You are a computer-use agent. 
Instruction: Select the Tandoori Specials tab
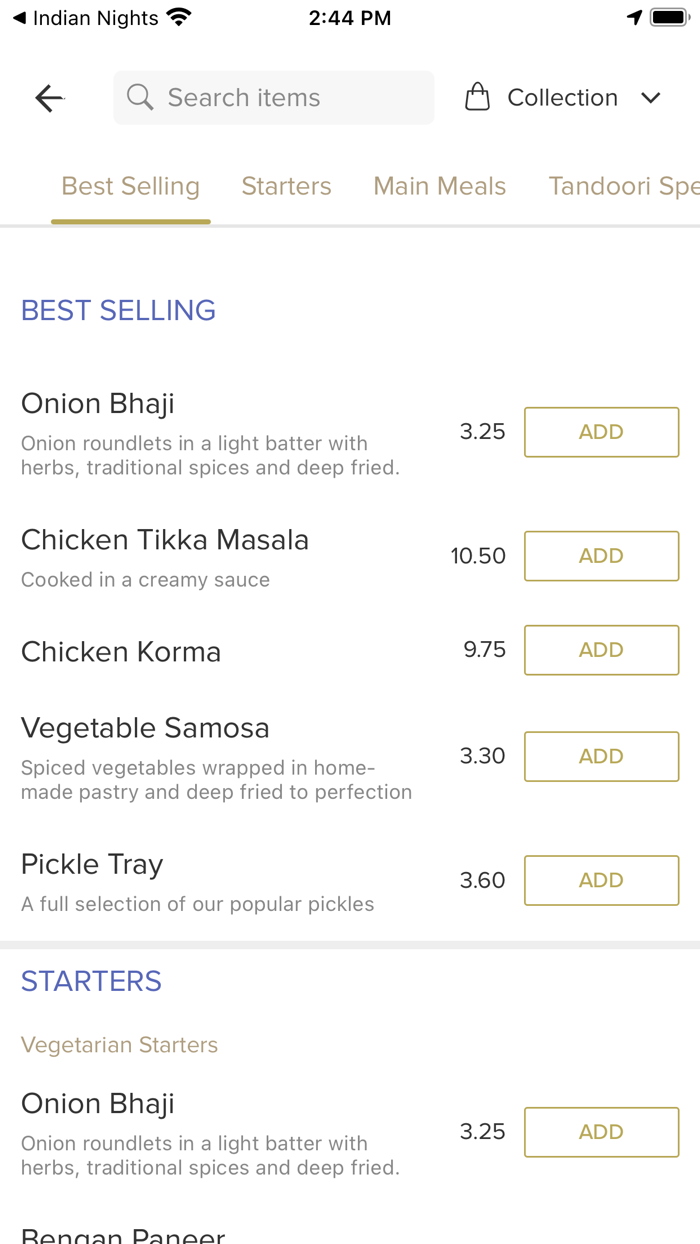point(622,186)
